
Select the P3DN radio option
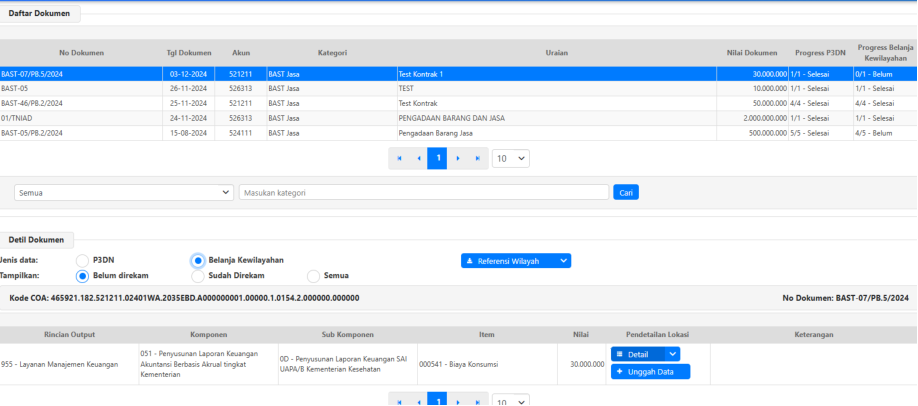click(x=83, y=261)
